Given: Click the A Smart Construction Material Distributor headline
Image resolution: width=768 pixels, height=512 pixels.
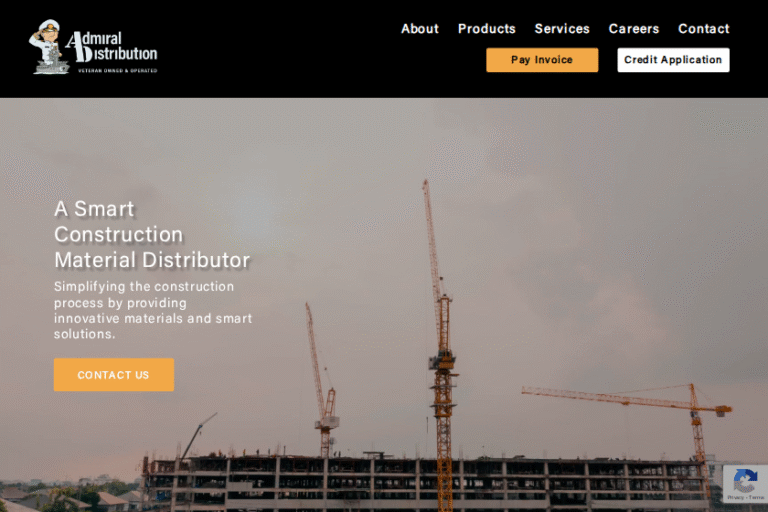Looking at the screenshot, I should point(152,234).
